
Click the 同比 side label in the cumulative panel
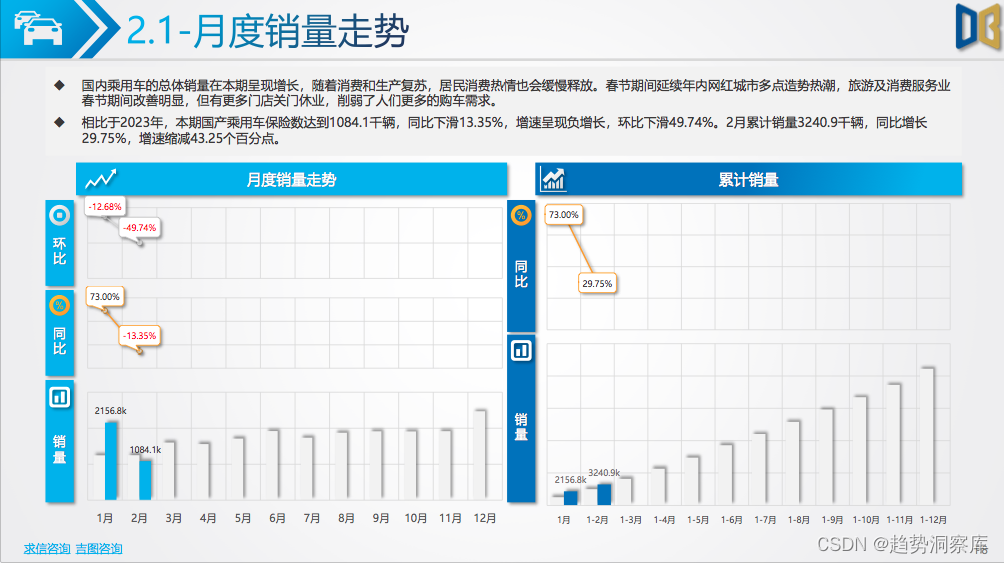tap(521, 274)
